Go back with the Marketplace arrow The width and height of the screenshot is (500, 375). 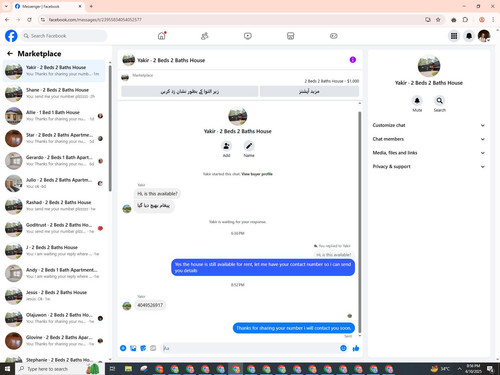click(10, 53)
